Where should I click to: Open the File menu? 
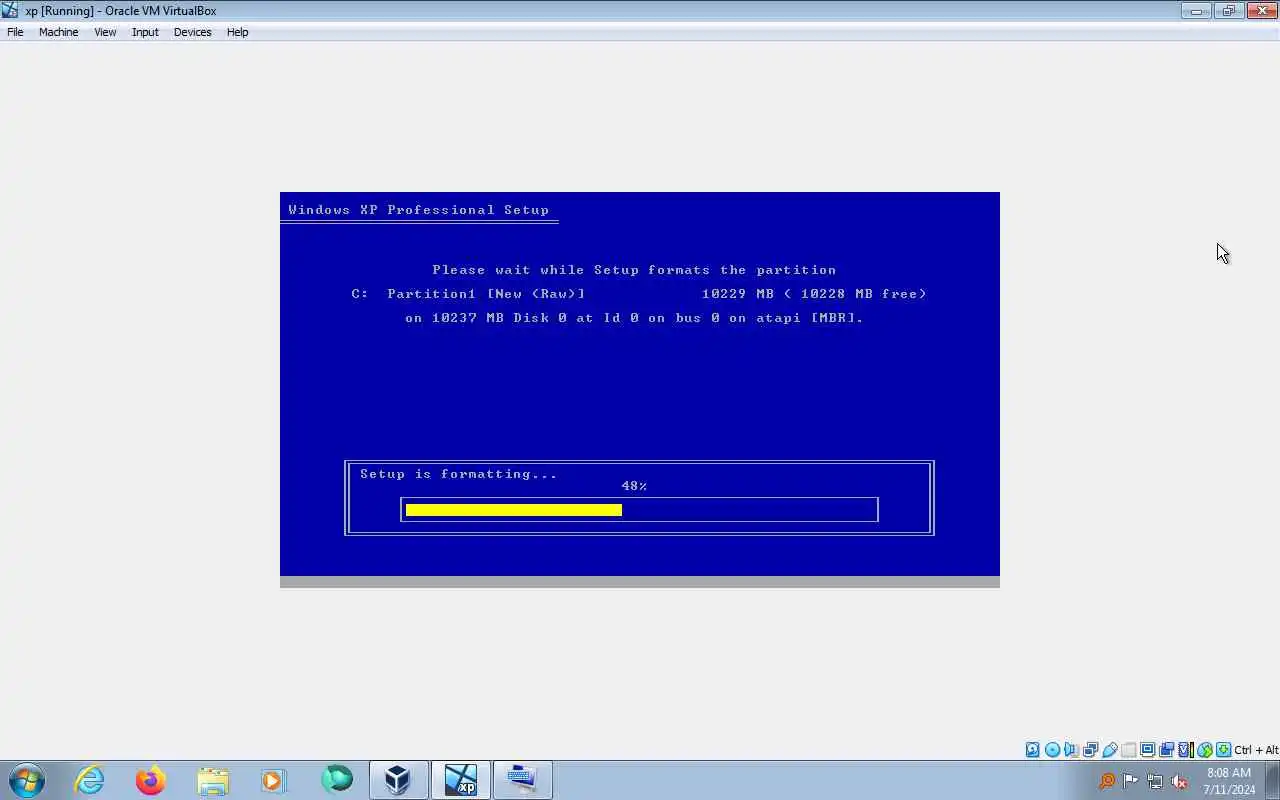15,32
